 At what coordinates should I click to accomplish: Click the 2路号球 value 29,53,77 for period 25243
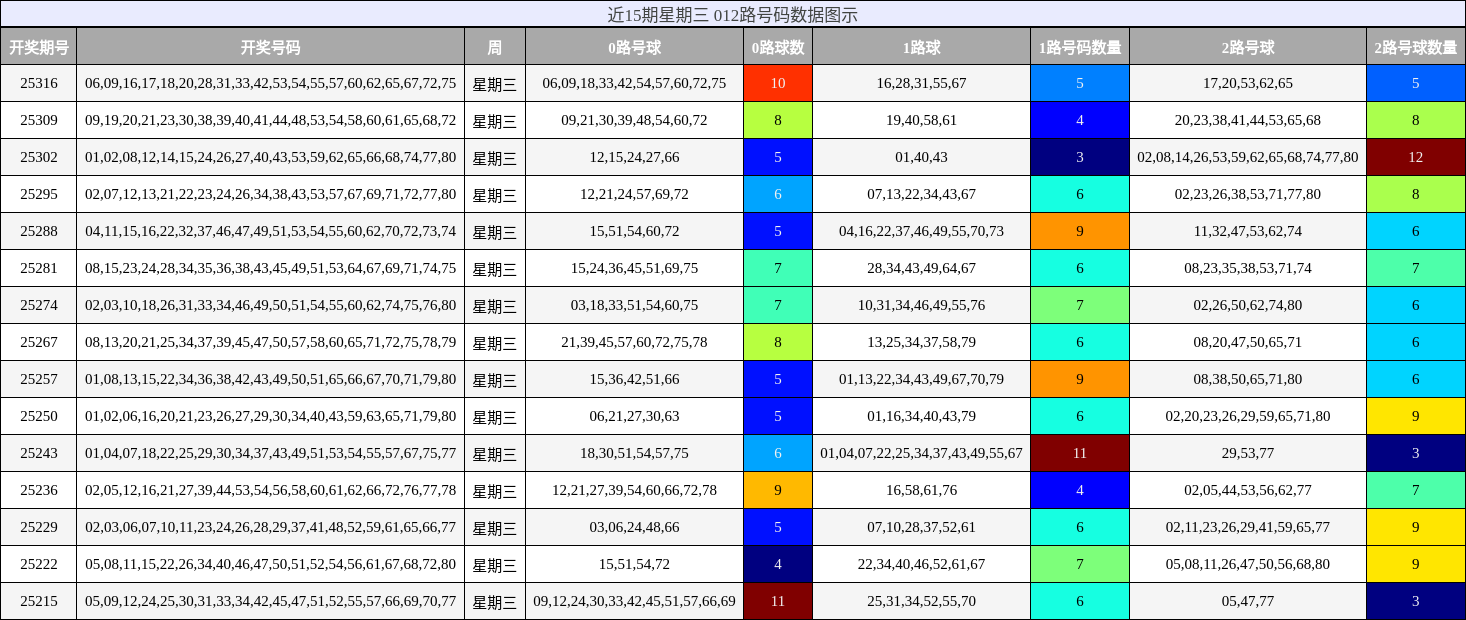click(x=1247, y=453)
